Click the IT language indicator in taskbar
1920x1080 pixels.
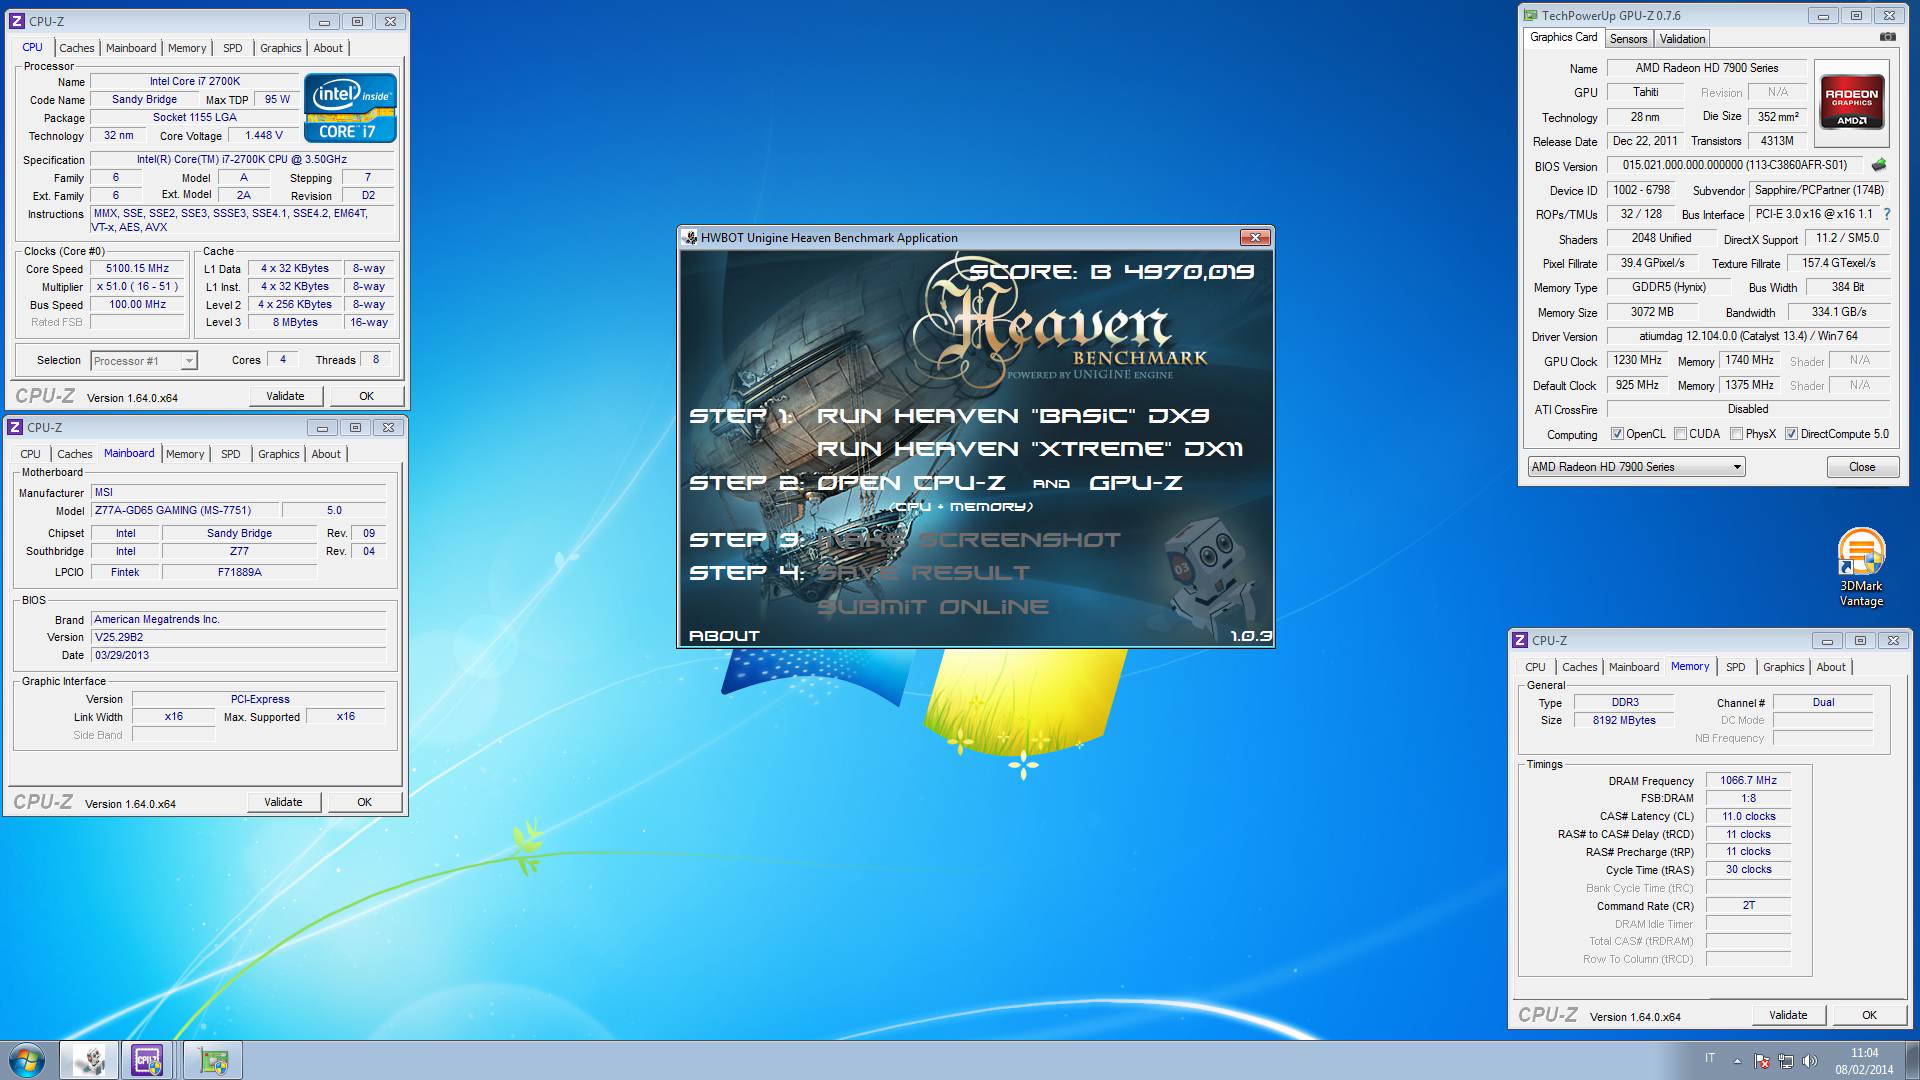(1710, 1058)
